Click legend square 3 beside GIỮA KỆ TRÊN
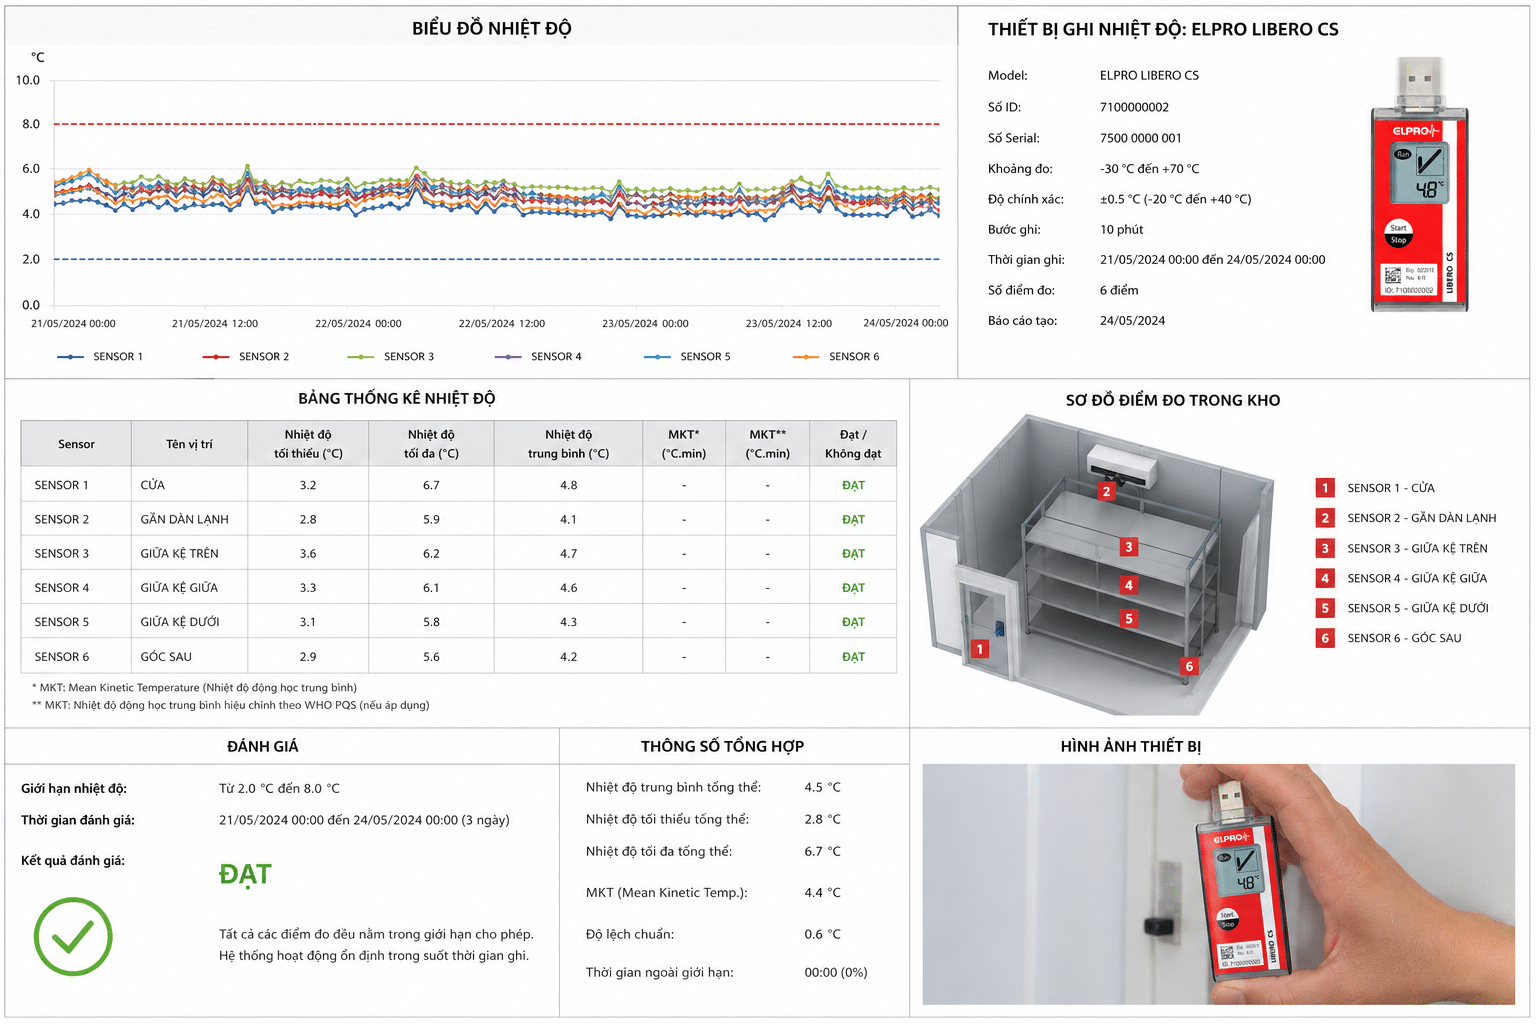The width and height of the screenshot is (1536, 1024). [1325, 548]
